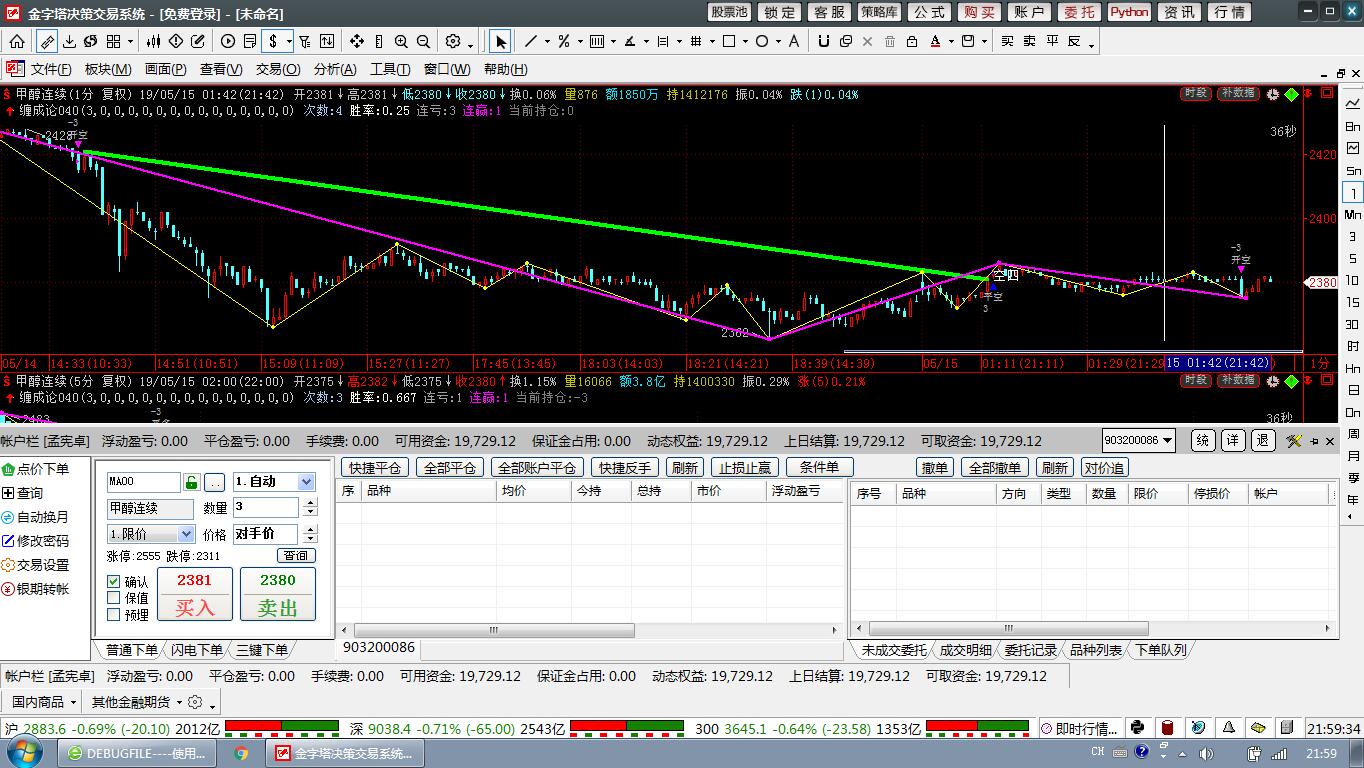Viewport: 1364px width, 768px height.
Task: Click the 卖 sell icon in toolbar
Action: pyautogui.click(x=1029, y=41)
